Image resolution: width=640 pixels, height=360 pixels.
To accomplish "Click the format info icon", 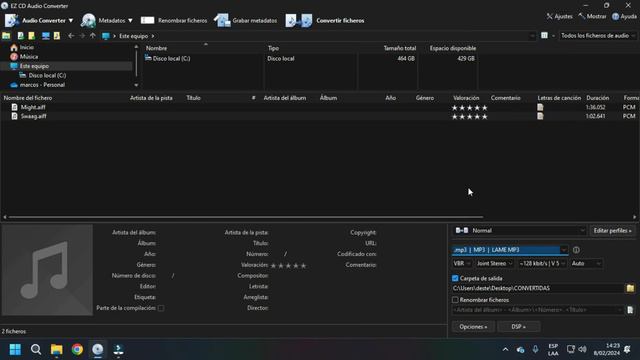I will 576,250.
